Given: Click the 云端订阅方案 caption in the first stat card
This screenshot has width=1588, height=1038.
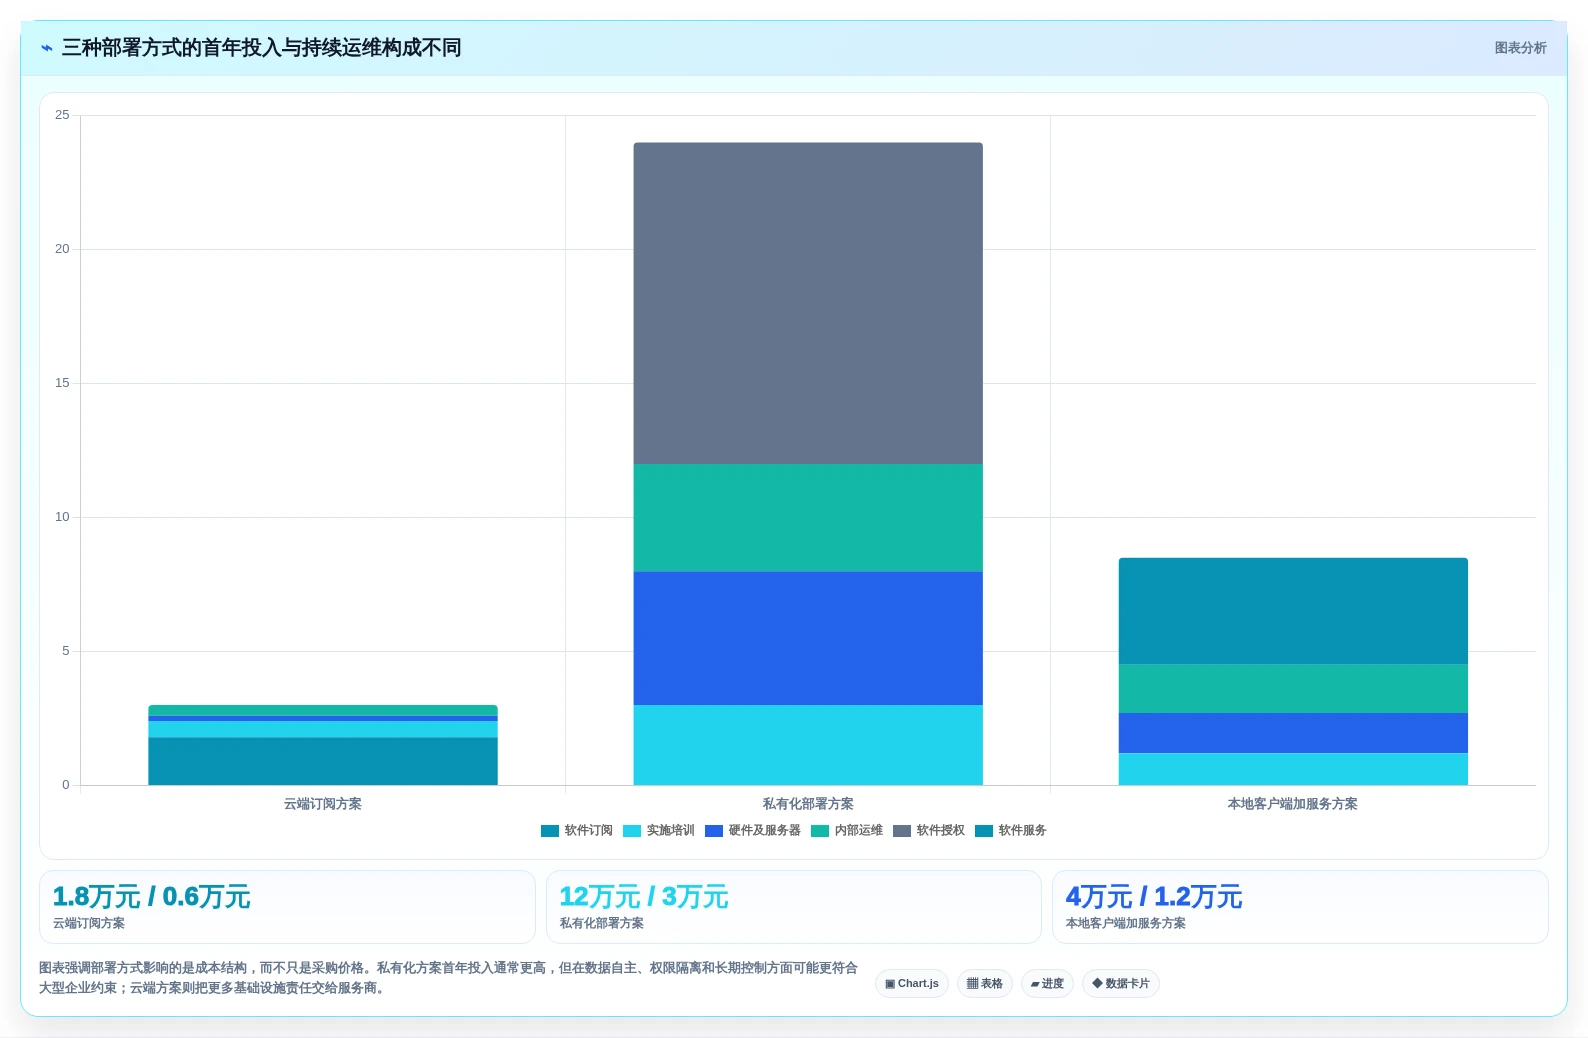Looking at the screenshot, I should (x=89, y=924).
